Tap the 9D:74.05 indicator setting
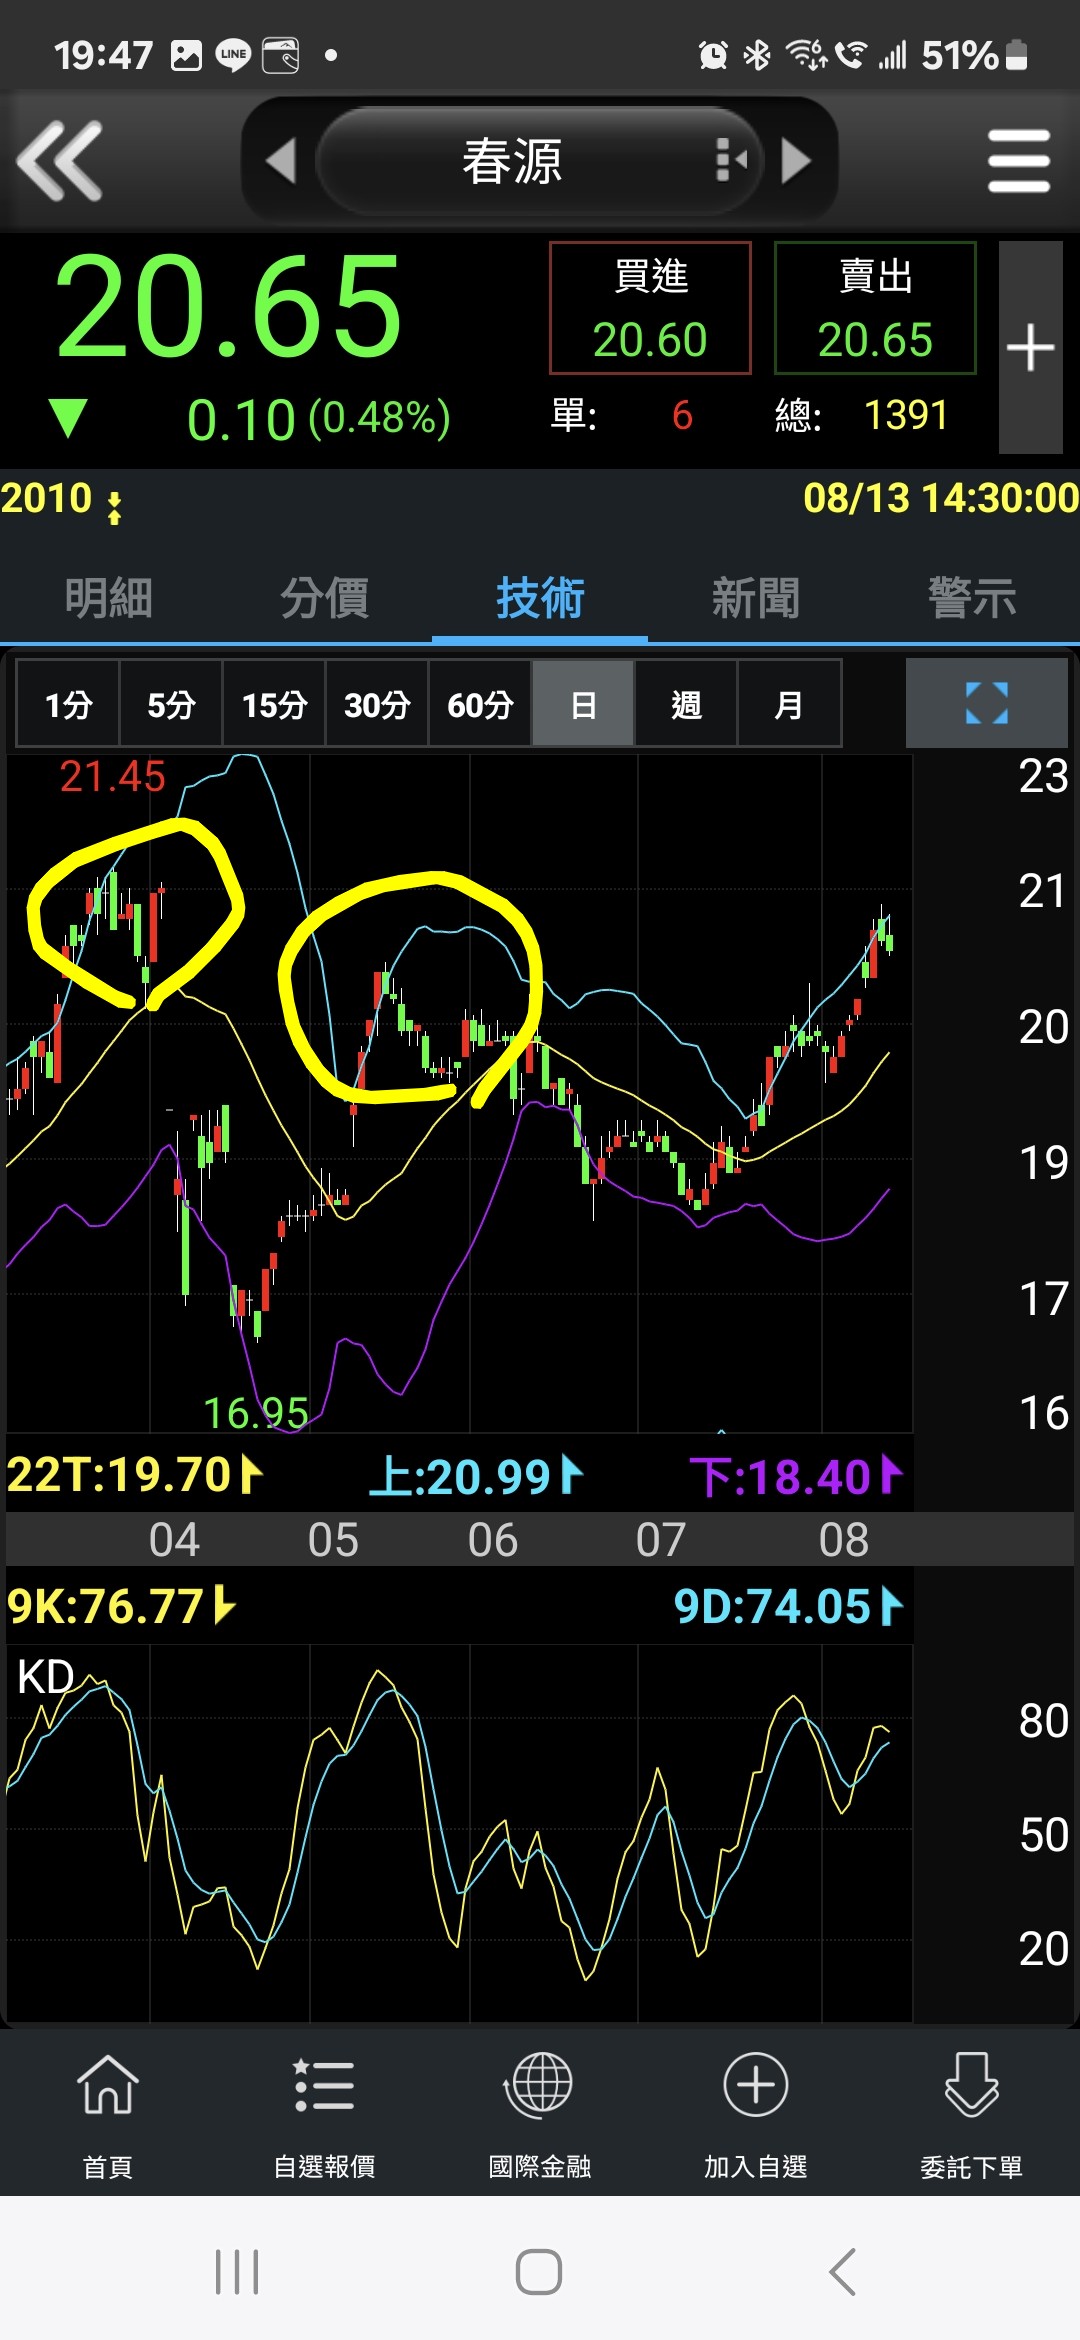 pos(788,1607)
